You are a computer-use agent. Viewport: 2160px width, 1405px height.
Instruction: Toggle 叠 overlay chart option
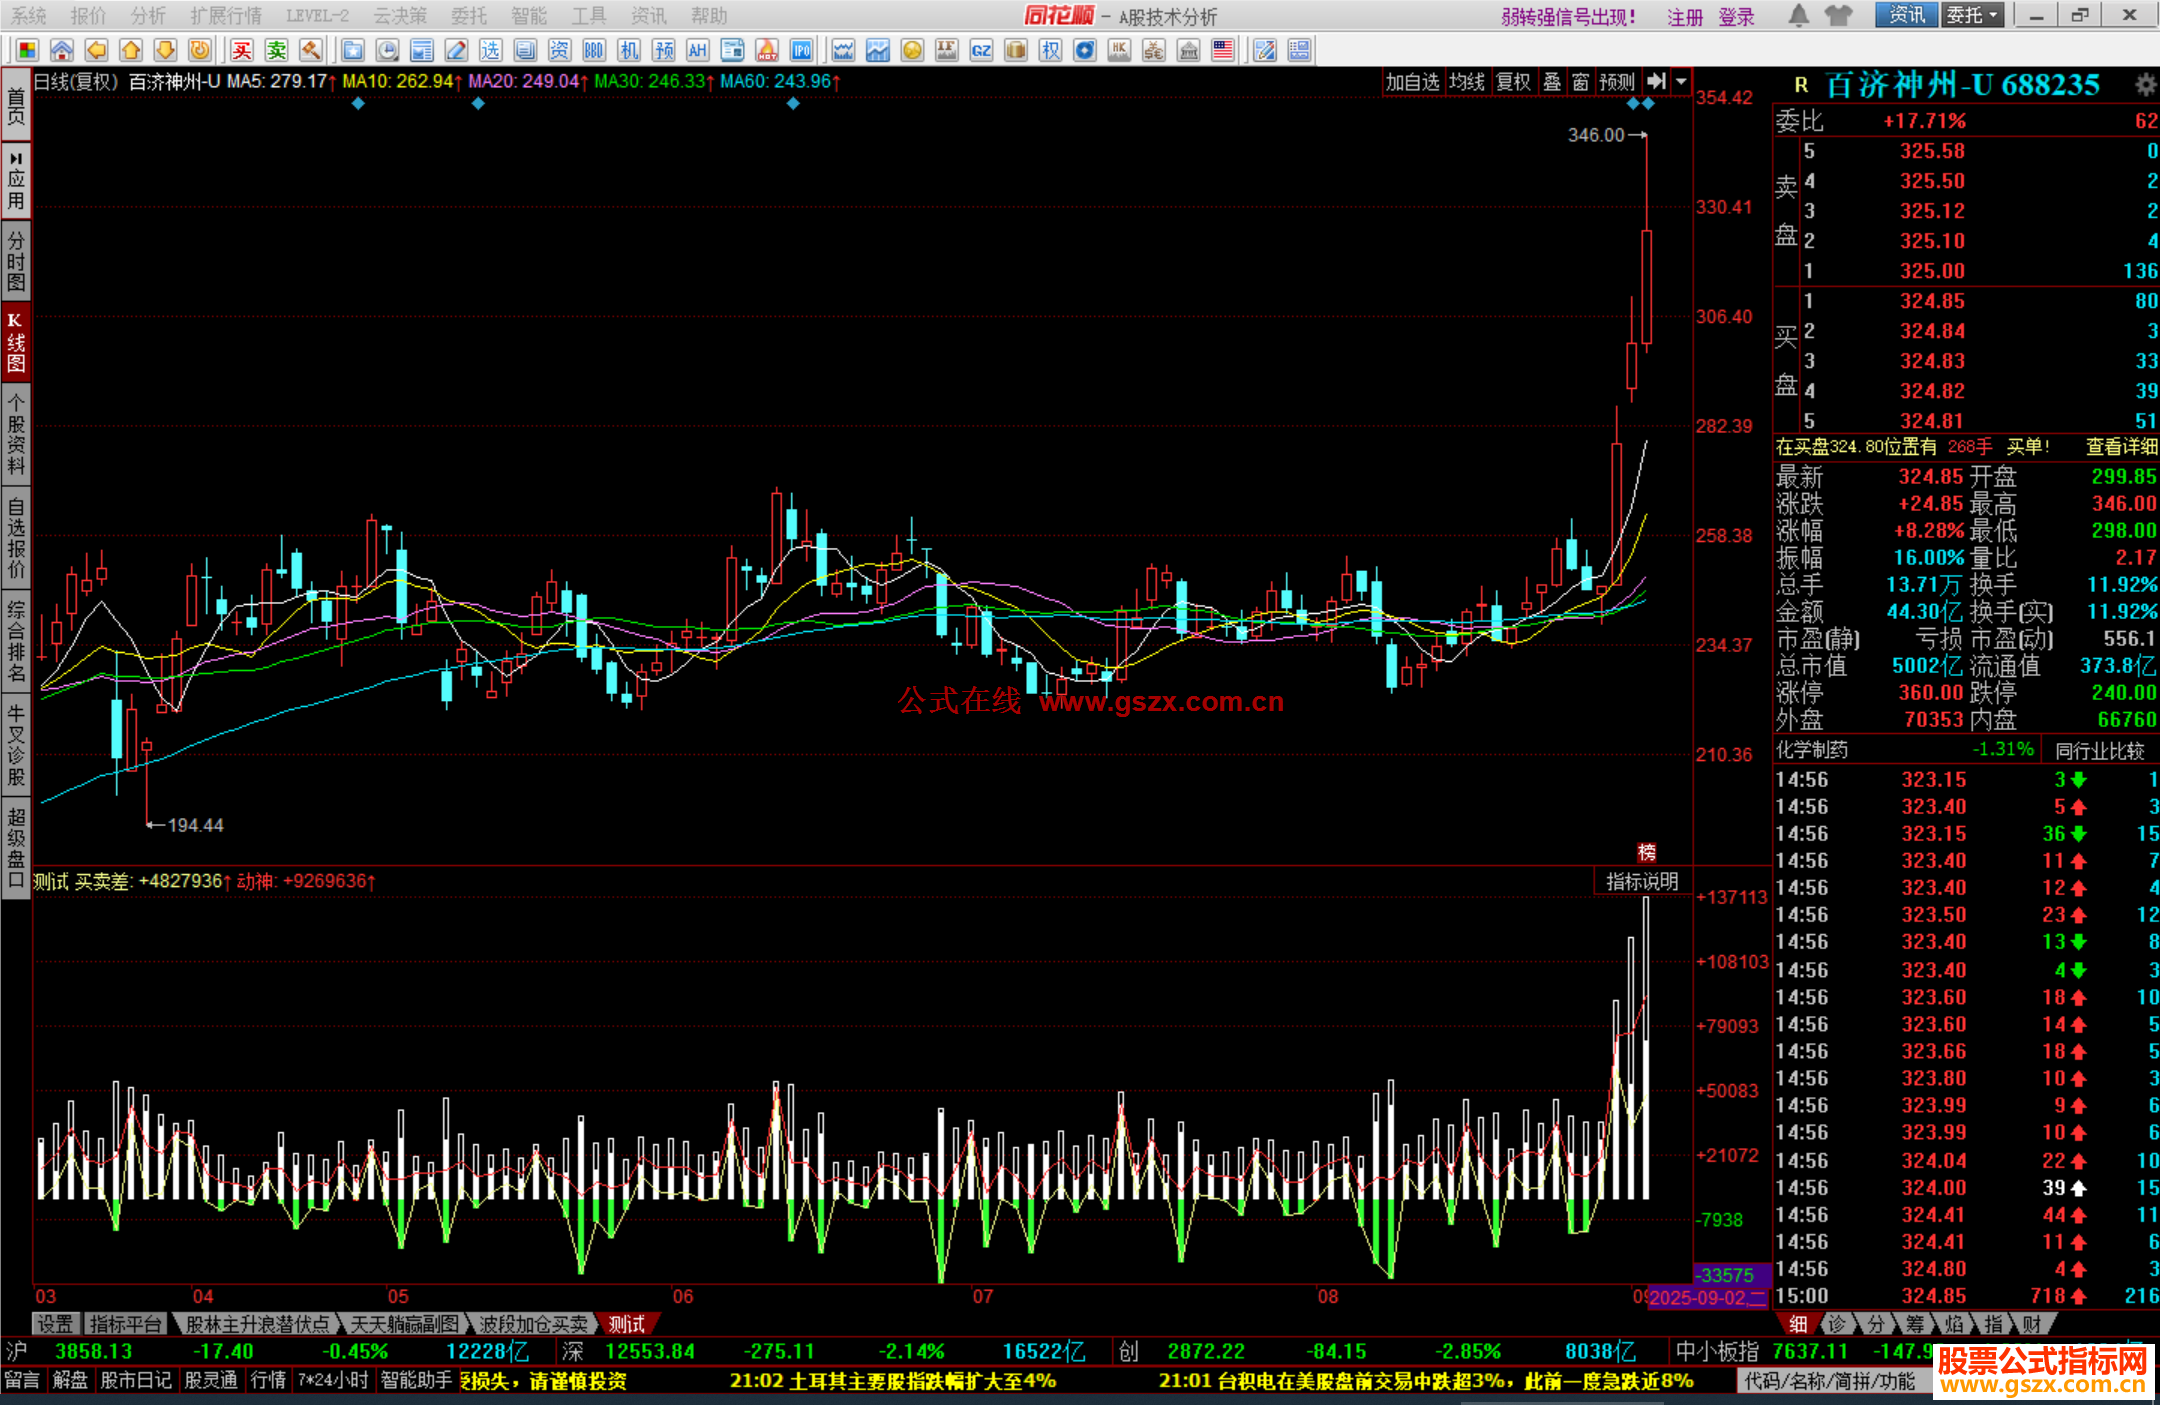pos(1551,82)
